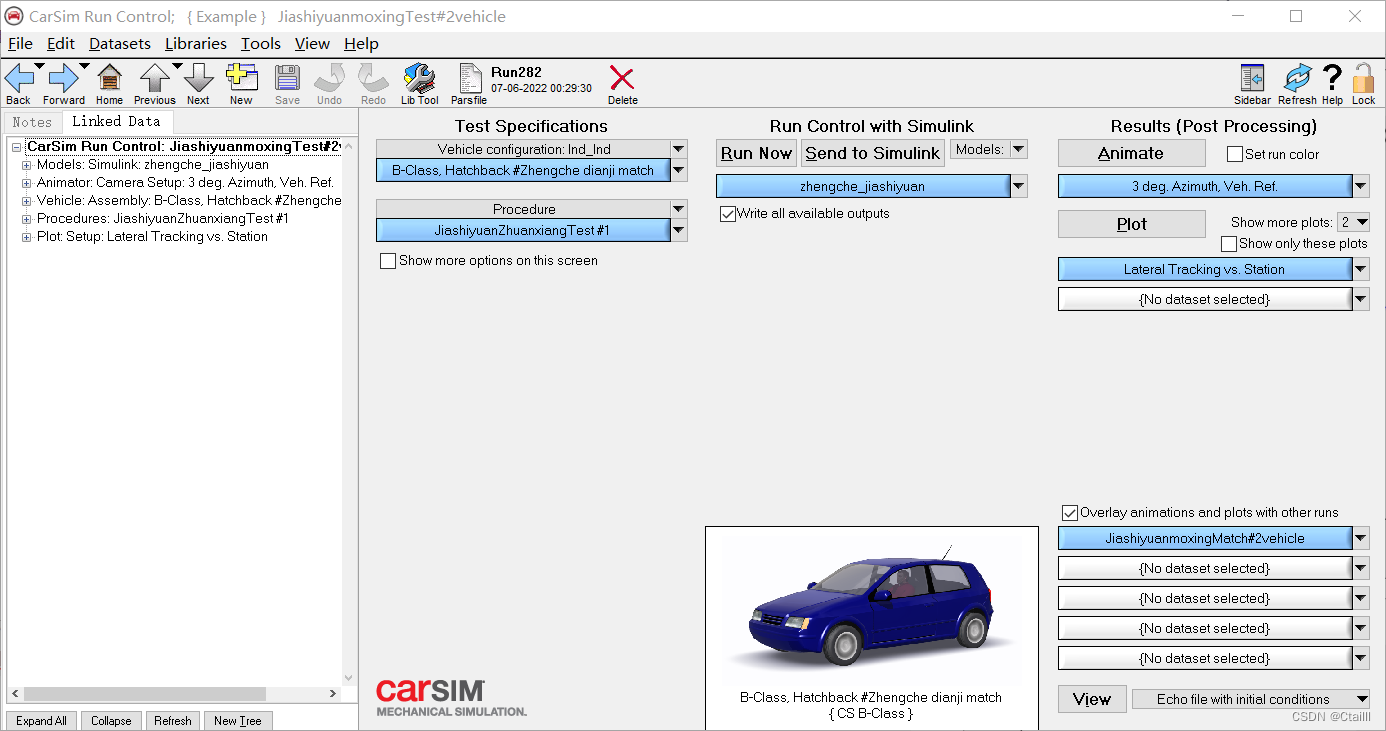Click Send to Simulink button
Screen dimensions: 1386x731
[873, 153]
